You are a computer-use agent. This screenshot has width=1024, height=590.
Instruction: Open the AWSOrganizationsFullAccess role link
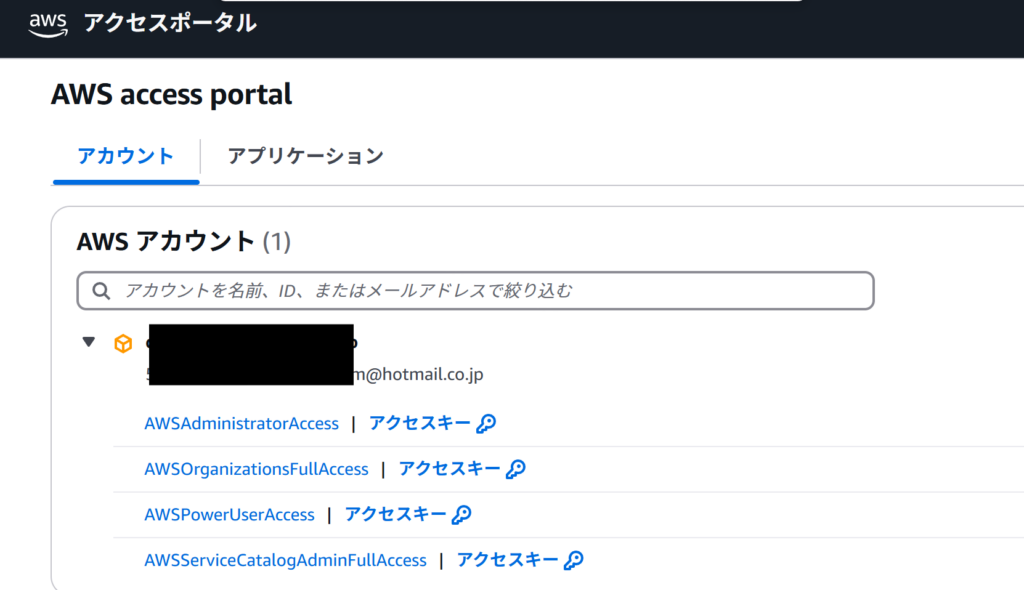point(256,469)
